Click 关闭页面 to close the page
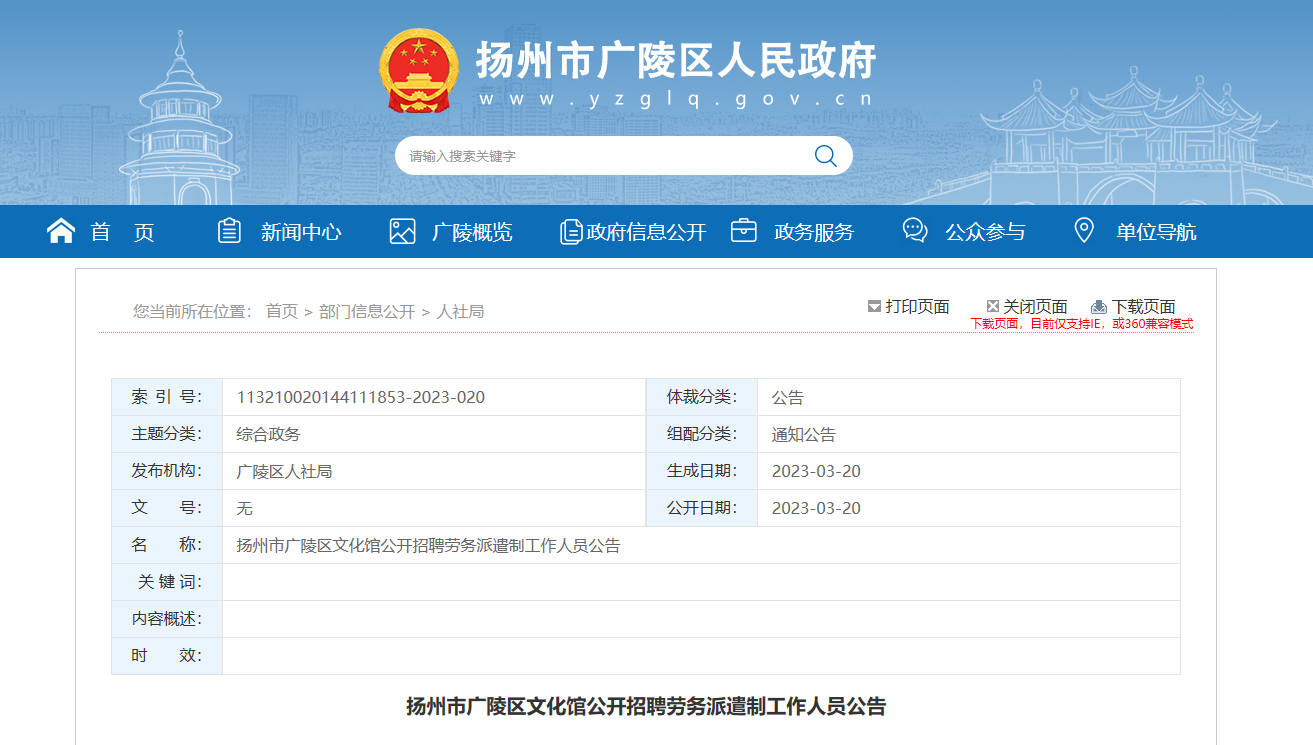The image size is (1313, 745). point(1035,306)
